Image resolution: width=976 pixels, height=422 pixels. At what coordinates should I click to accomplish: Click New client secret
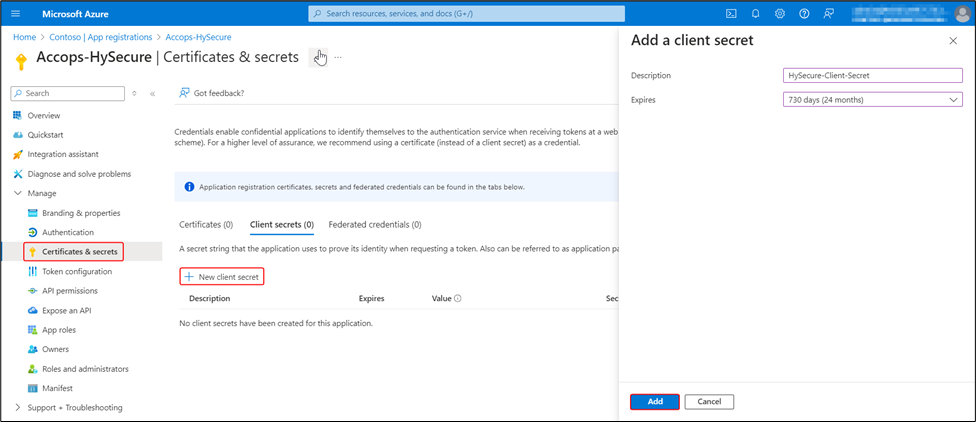click(222, 276)
